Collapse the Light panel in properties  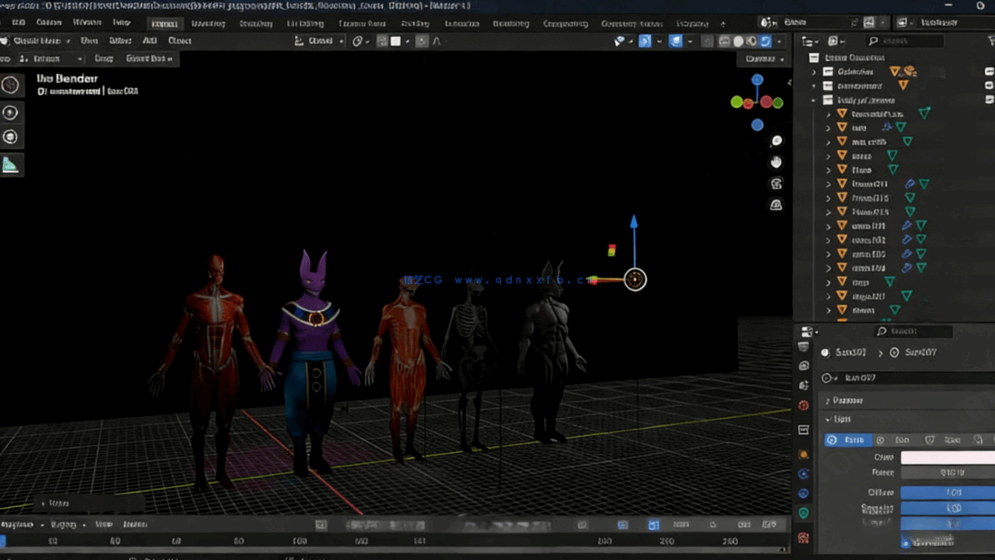pos(827,420)
